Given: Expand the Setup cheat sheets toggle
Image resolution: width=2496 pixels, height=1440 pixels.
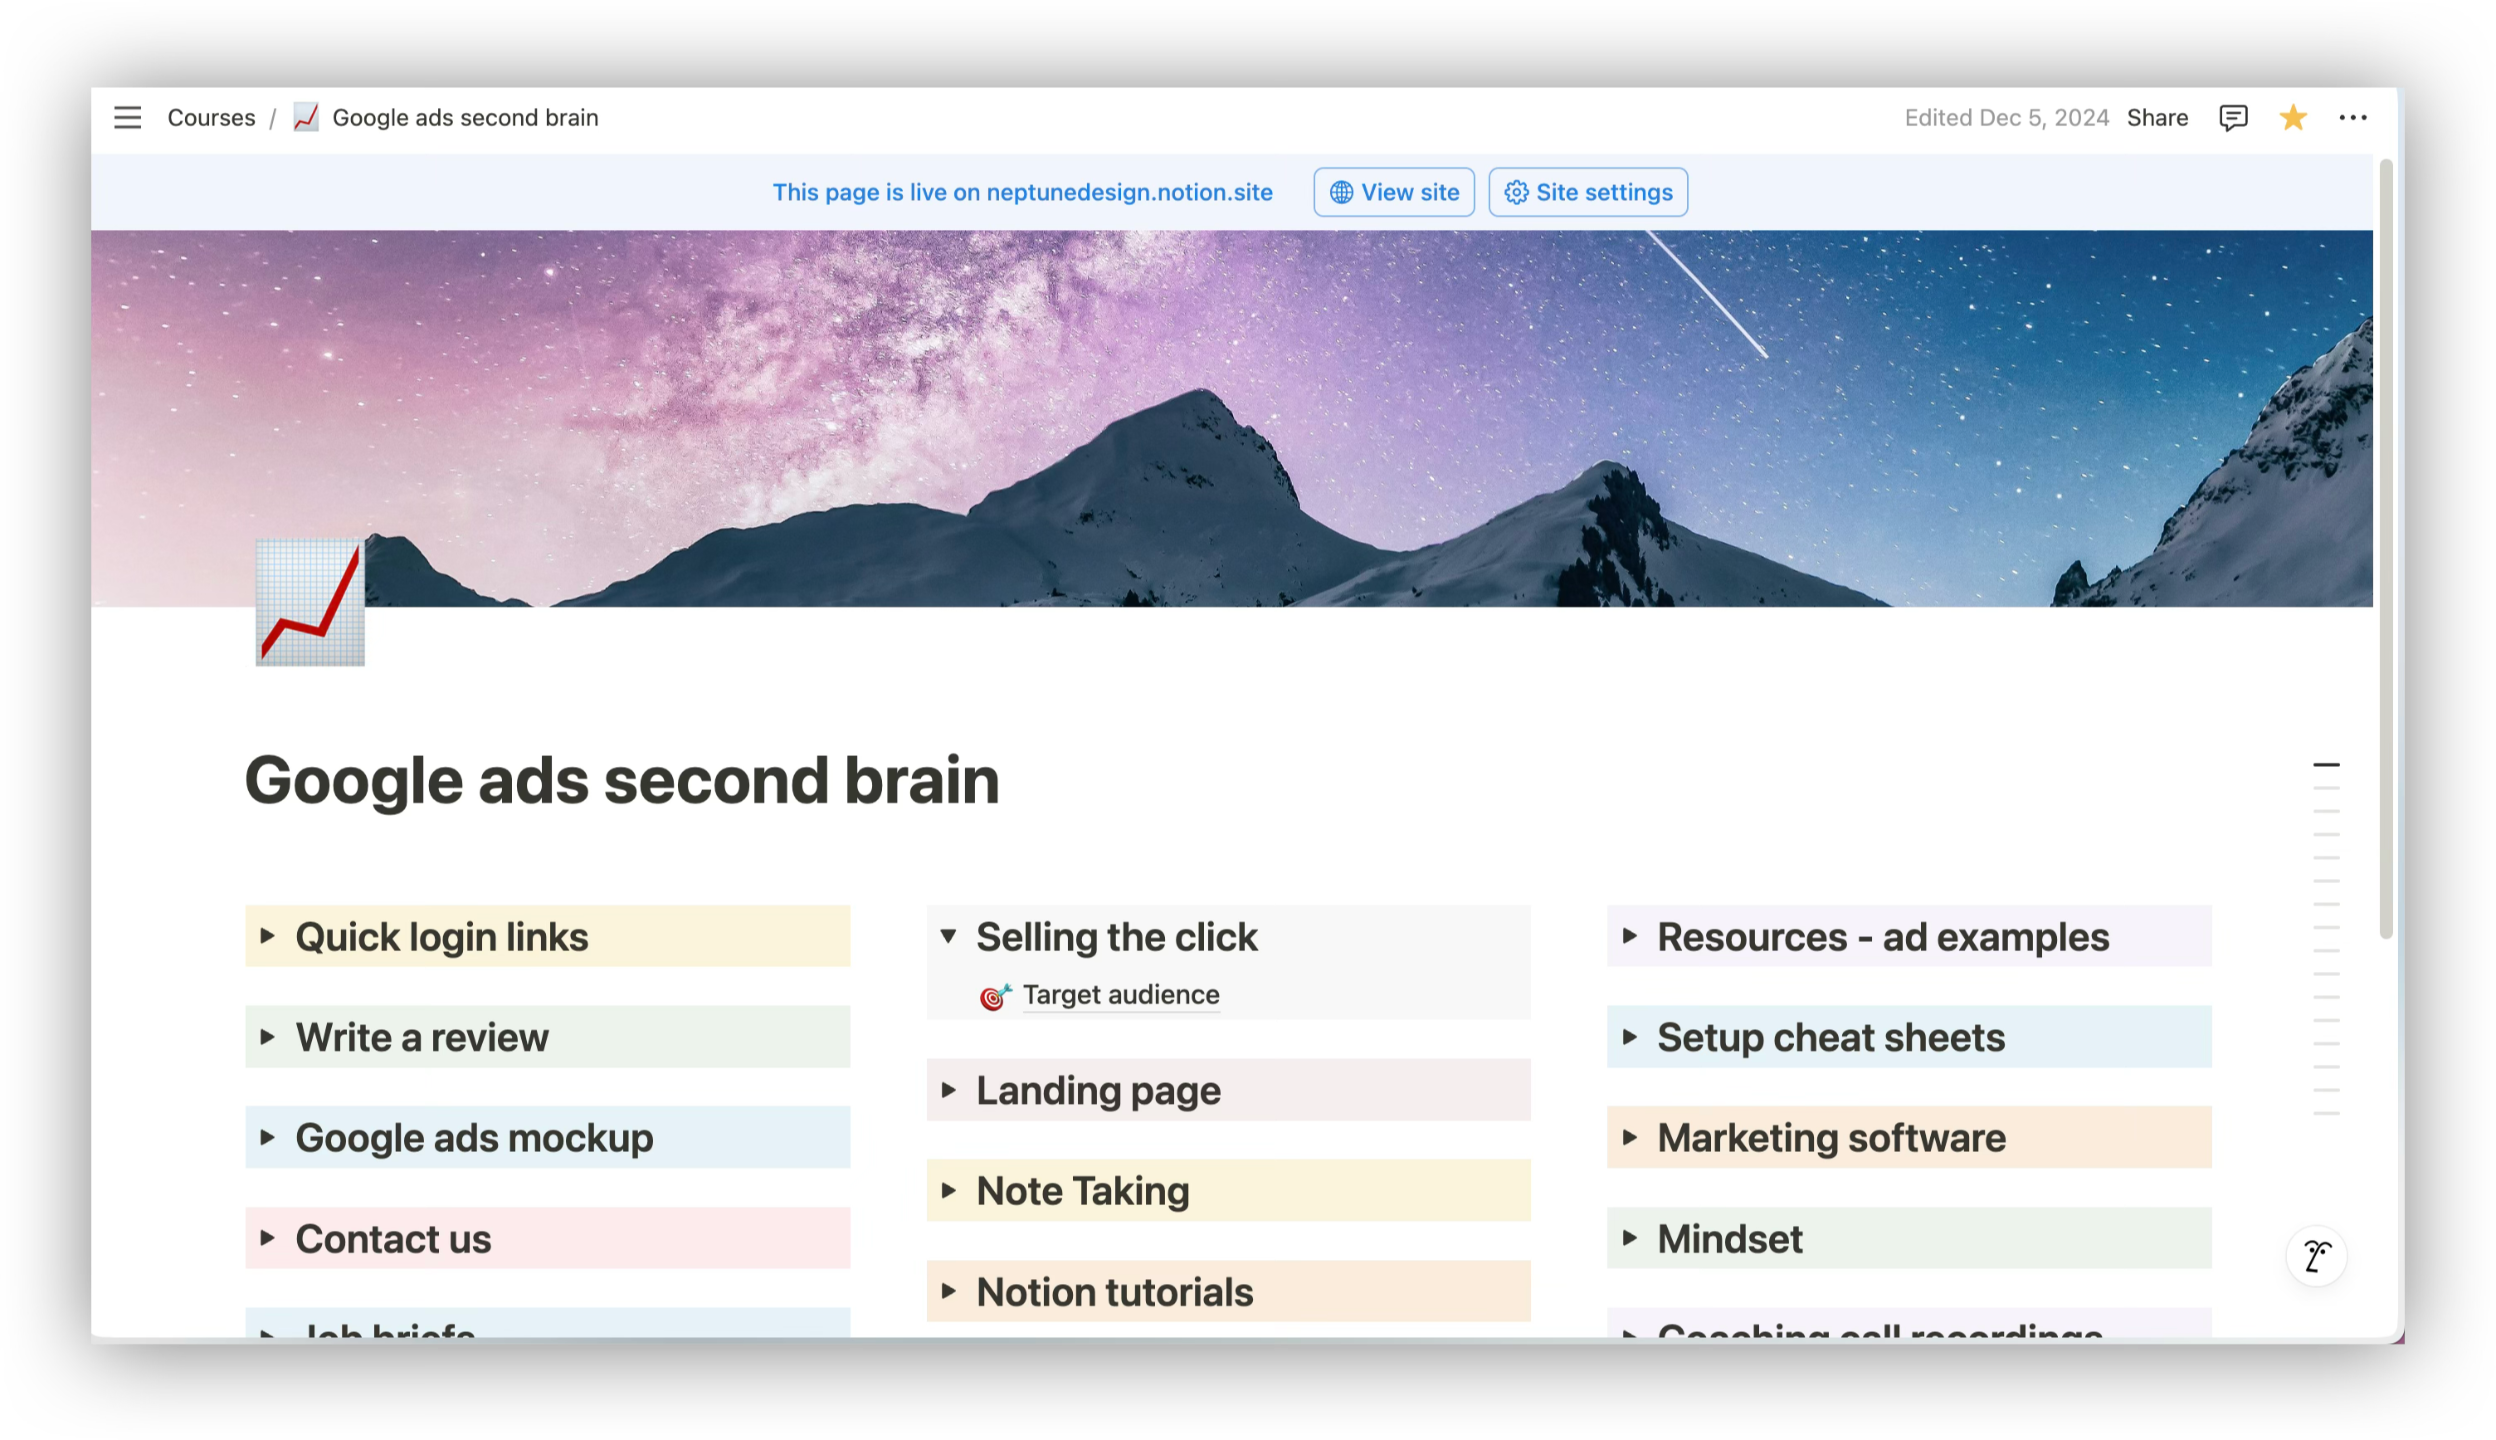Looking at the screenshot, I should click(1629, 1037).
